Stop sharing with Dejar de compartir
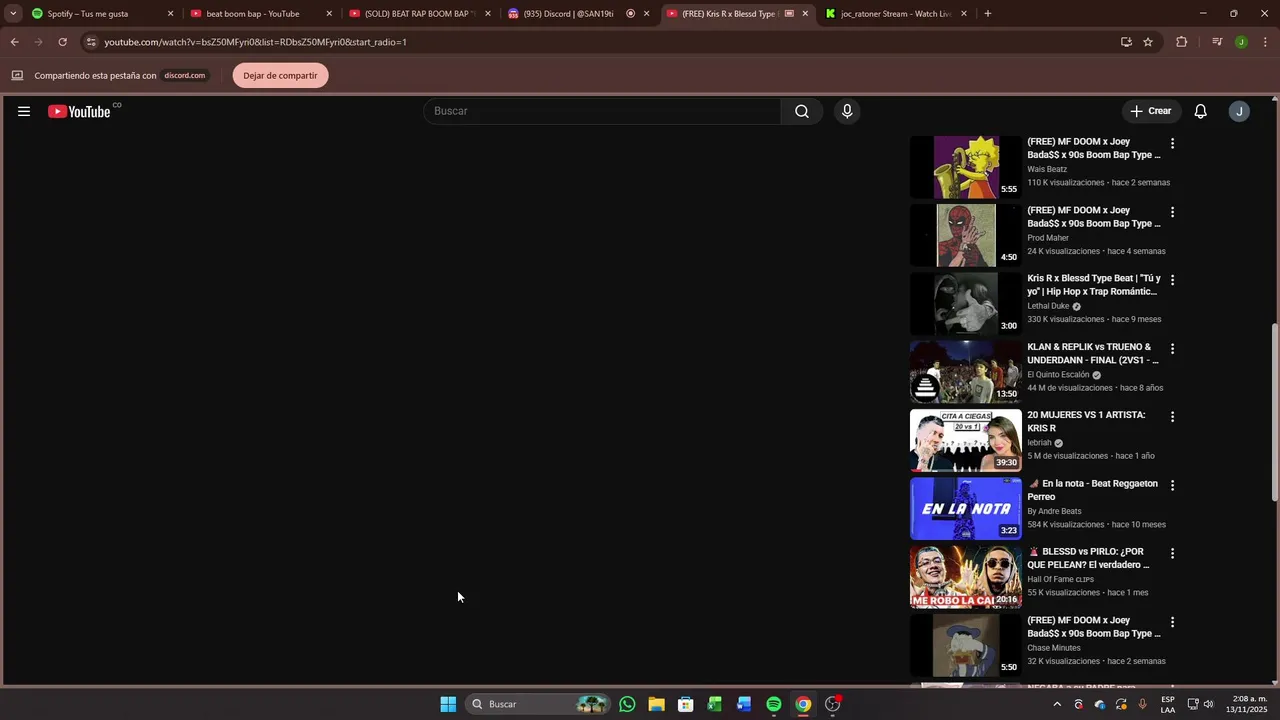 pos(280,75)
